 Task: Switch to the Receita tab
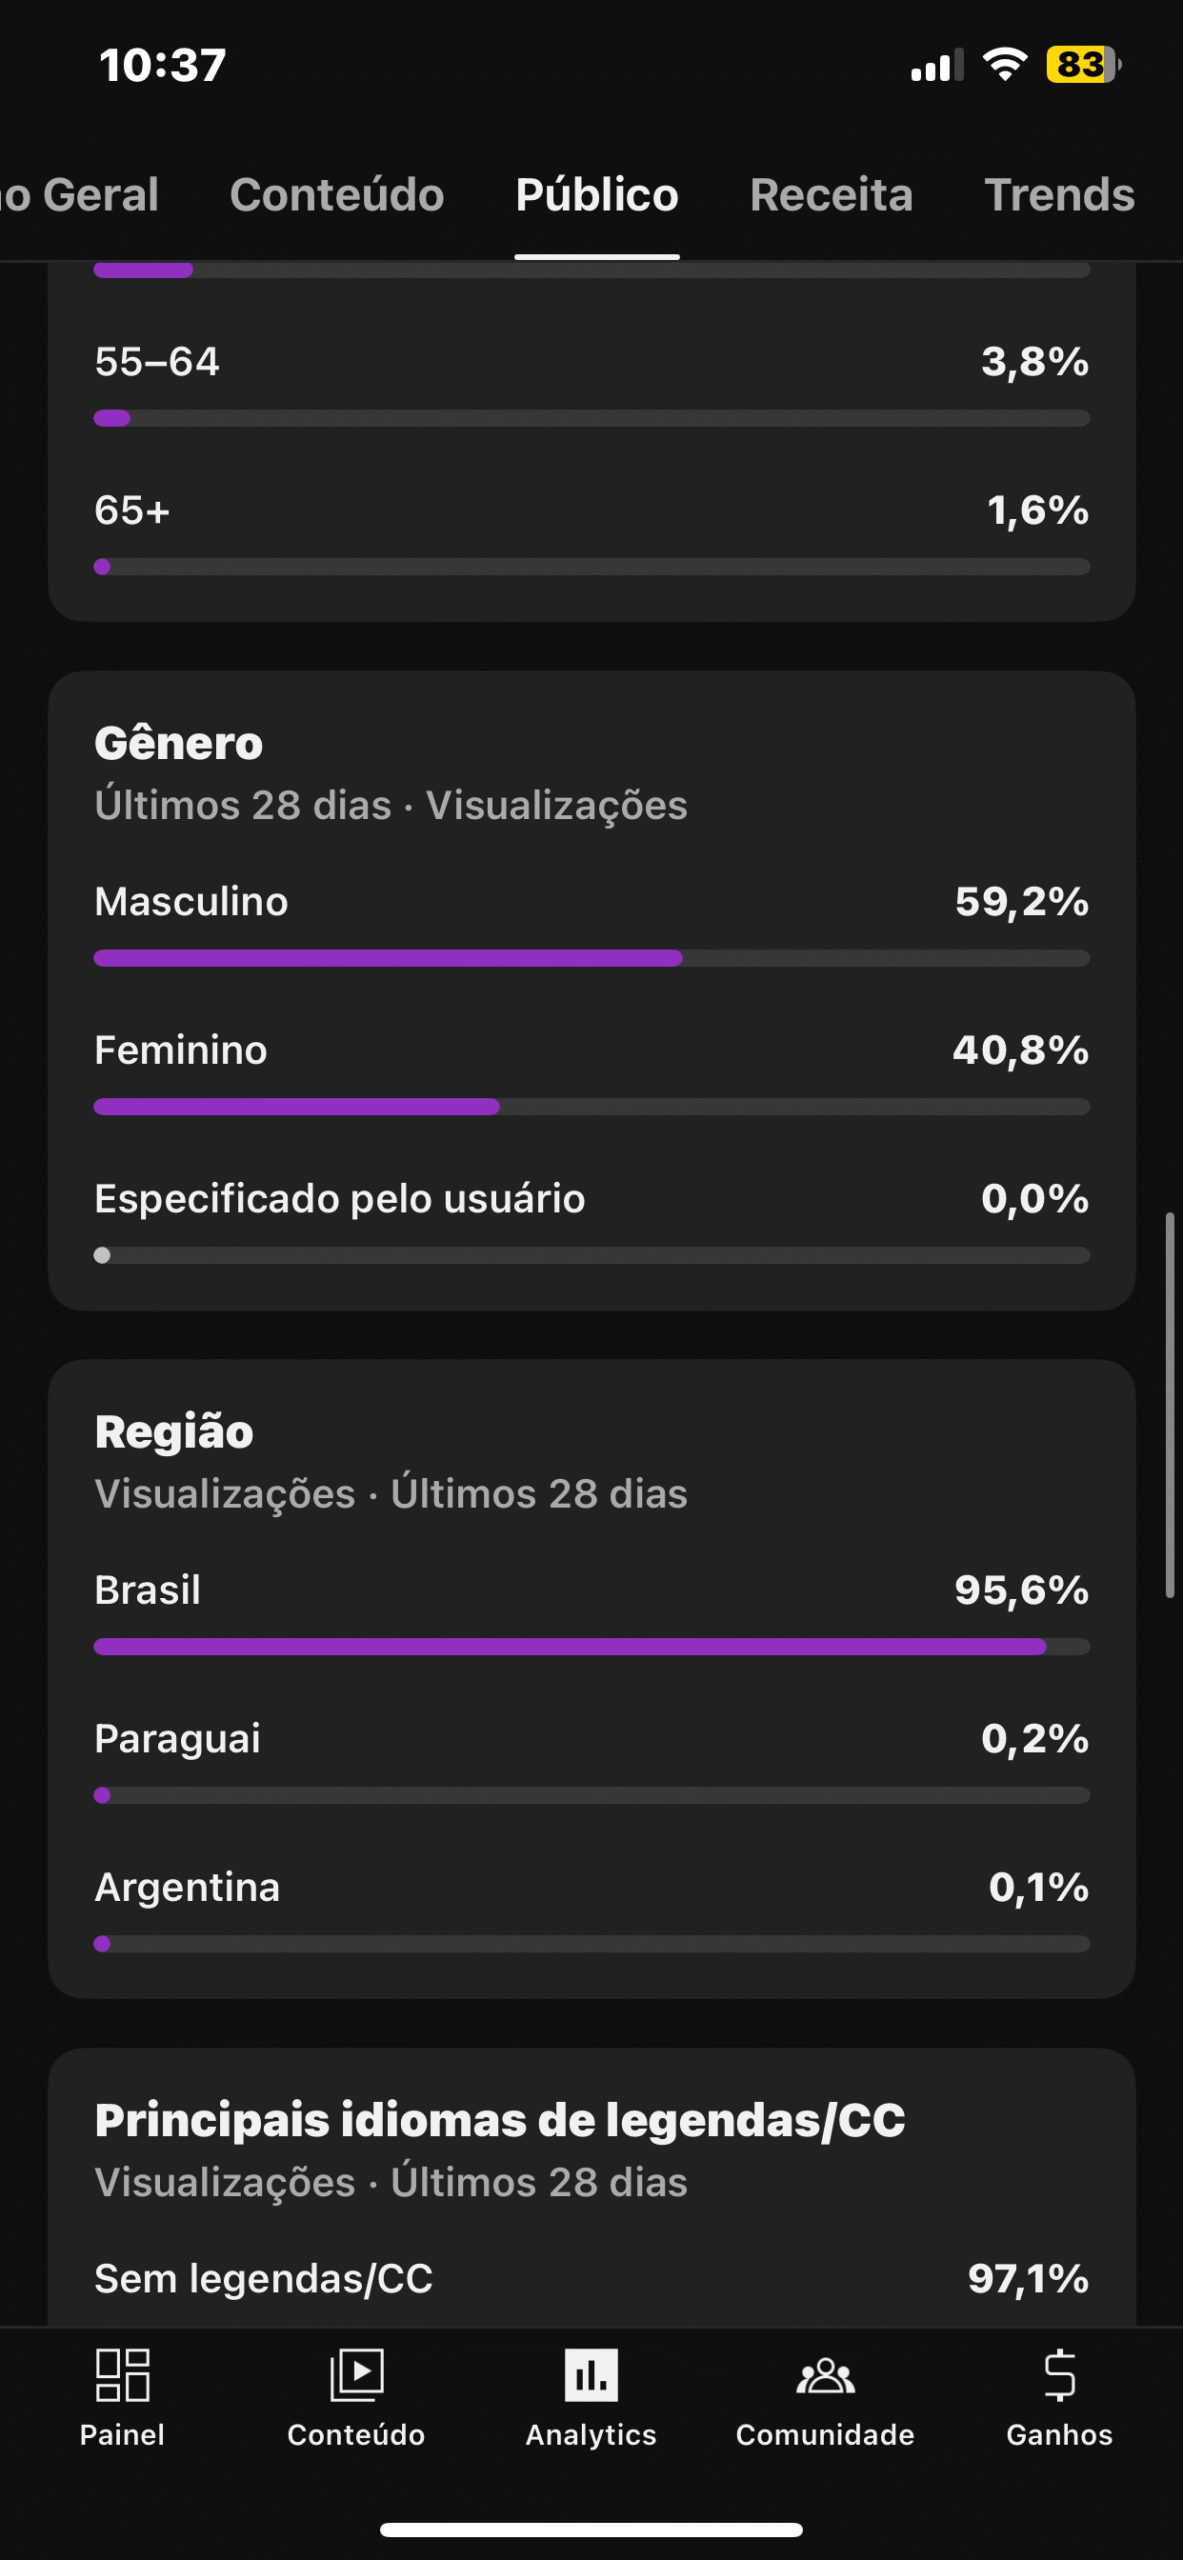[831, 195]
